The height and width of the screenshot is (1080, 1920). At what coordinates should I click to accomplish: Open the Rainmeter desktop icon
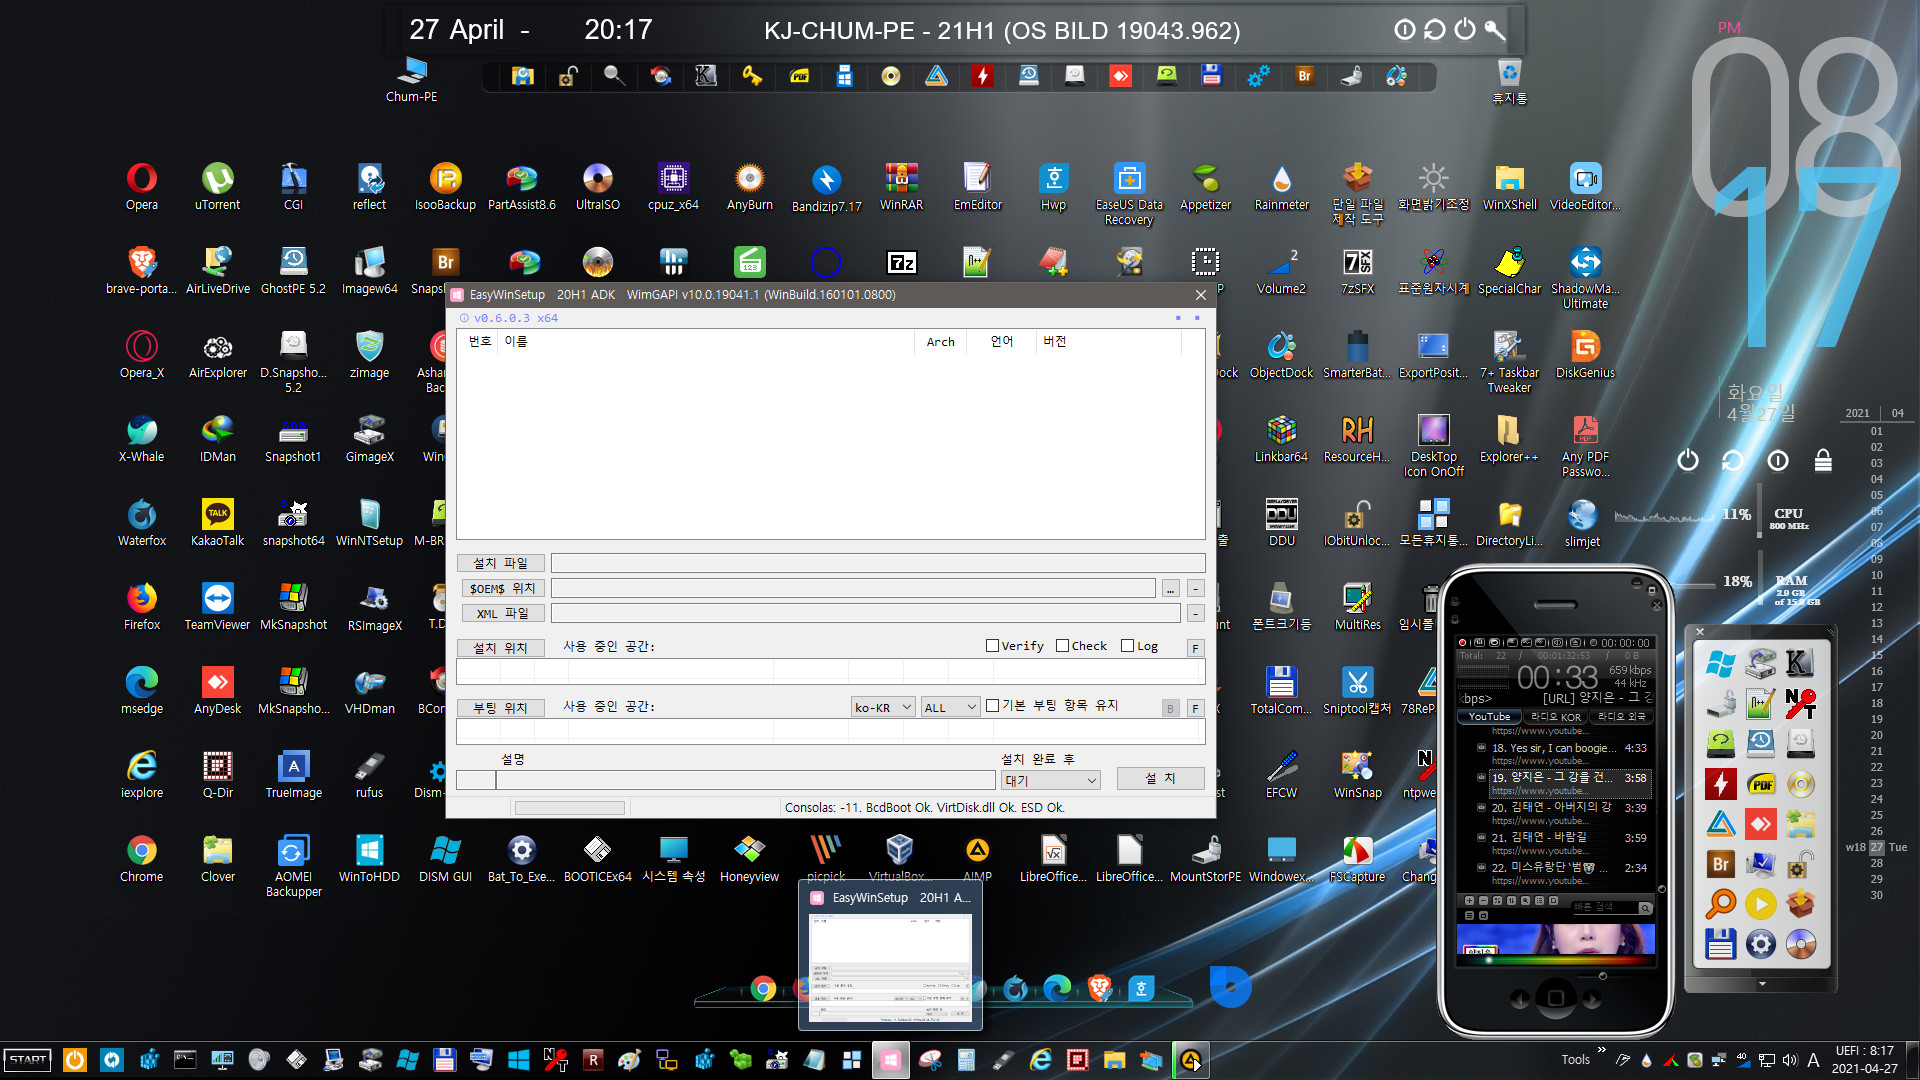click(1281, 186)
